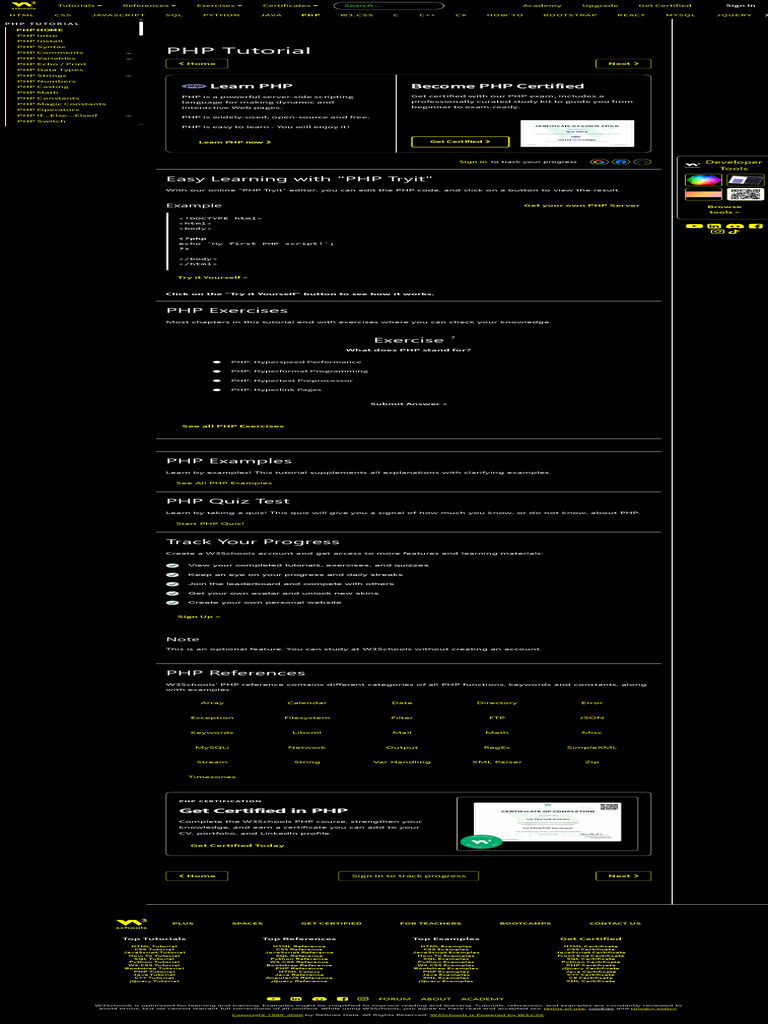Go to BOOTSTRAP in the language bar

pos(569,15)
